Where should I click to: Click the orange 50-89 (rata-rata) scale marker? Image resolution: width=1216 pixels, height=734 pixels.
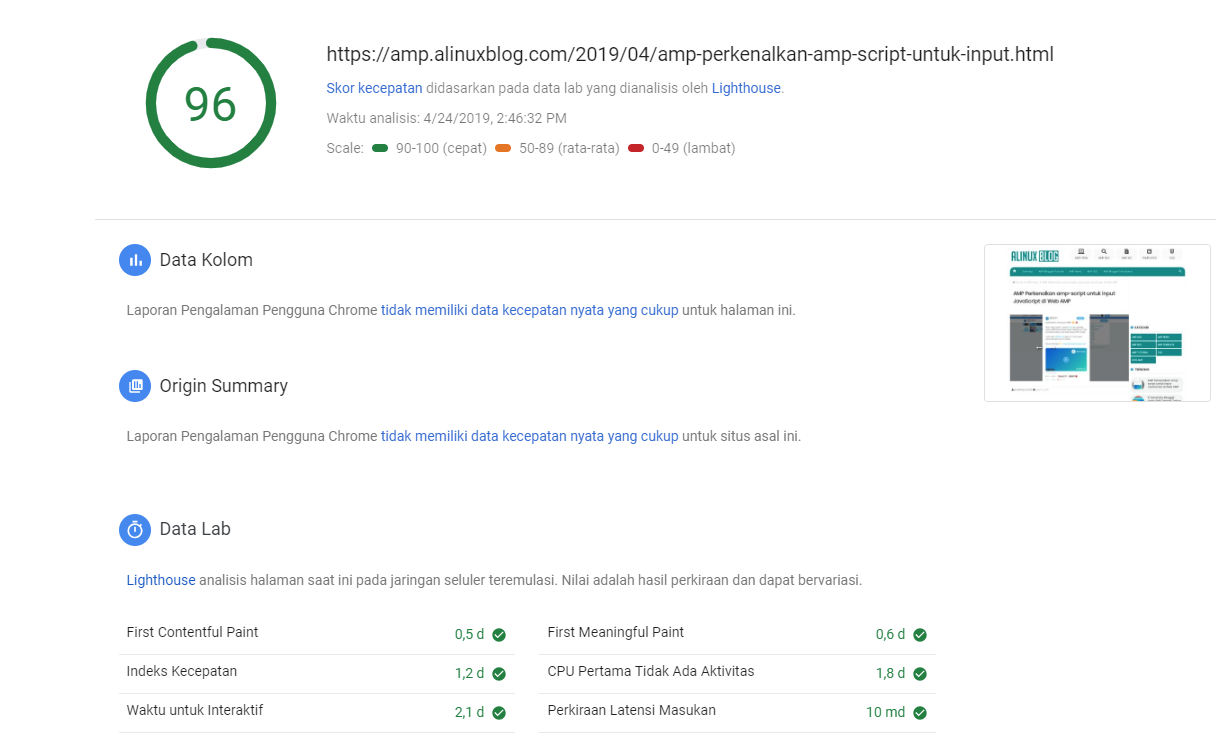tap(503, 148)
